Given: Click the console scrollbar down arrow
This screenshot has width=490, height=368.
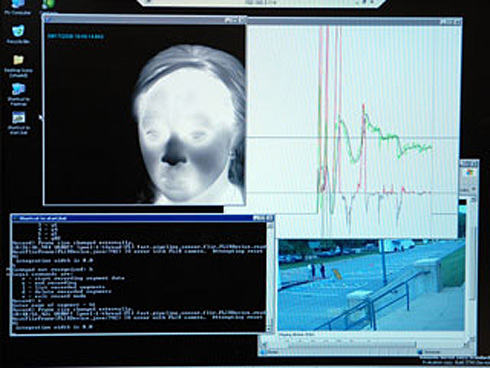Looking at the screenshot, I should point(270,329).
